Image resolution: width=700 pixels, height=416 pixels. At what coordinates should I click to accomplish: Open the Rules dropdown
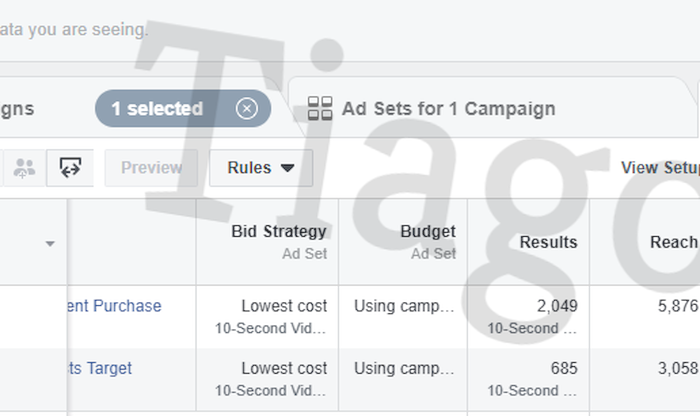point(260,168)
